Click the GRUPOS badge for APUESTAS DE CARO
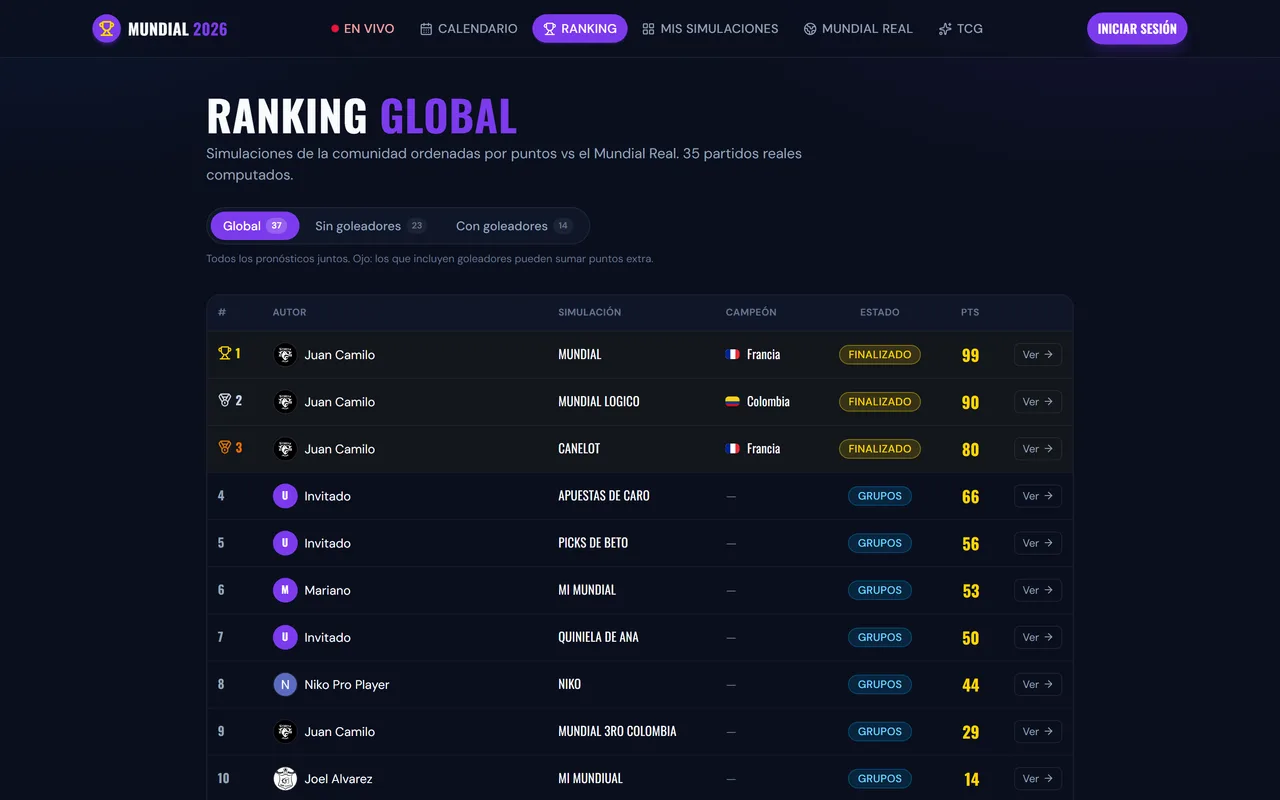 click(x=880, y=496)
